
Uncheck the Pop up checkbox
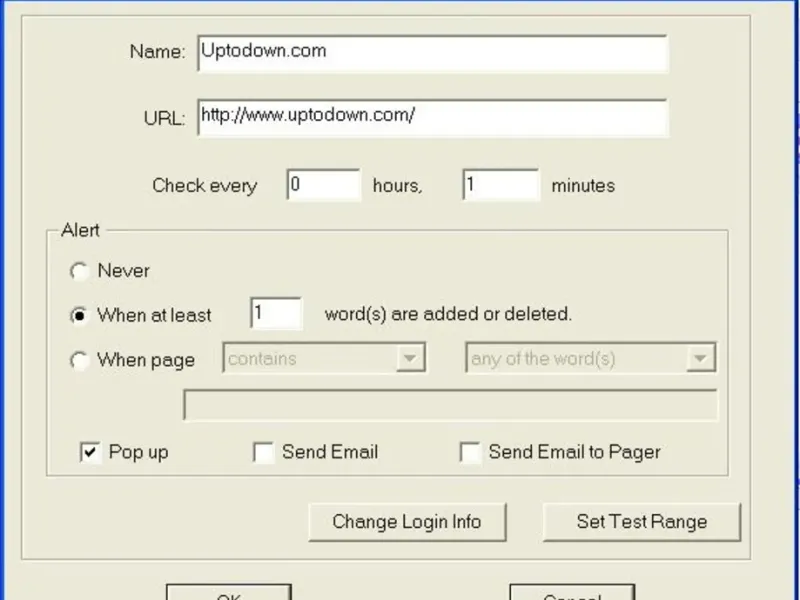[90, 452]
